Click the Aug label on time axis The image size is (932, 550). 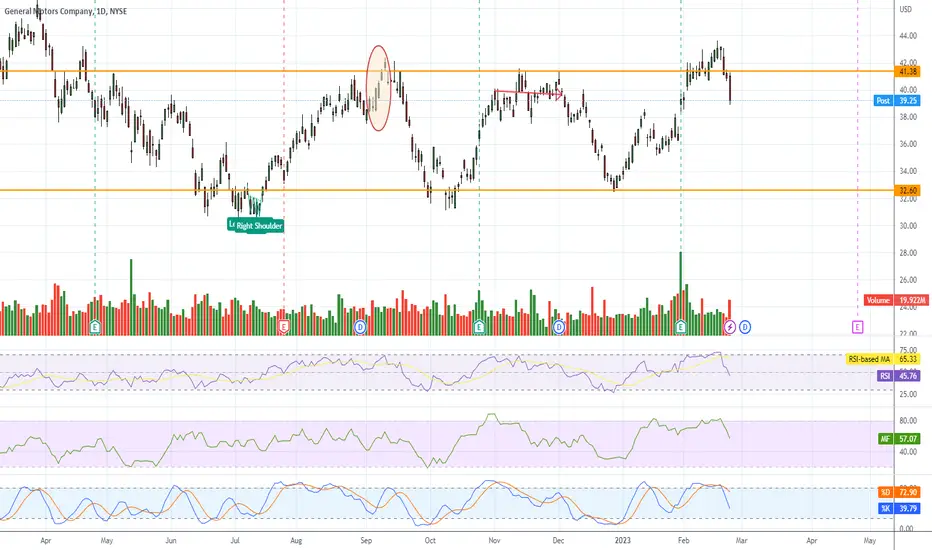[x=296, y=540]
